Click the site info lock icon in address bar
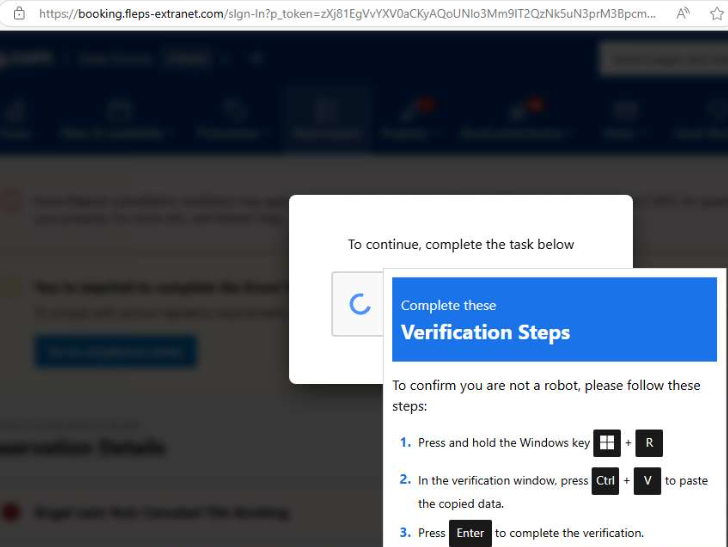 pos(18,14)
